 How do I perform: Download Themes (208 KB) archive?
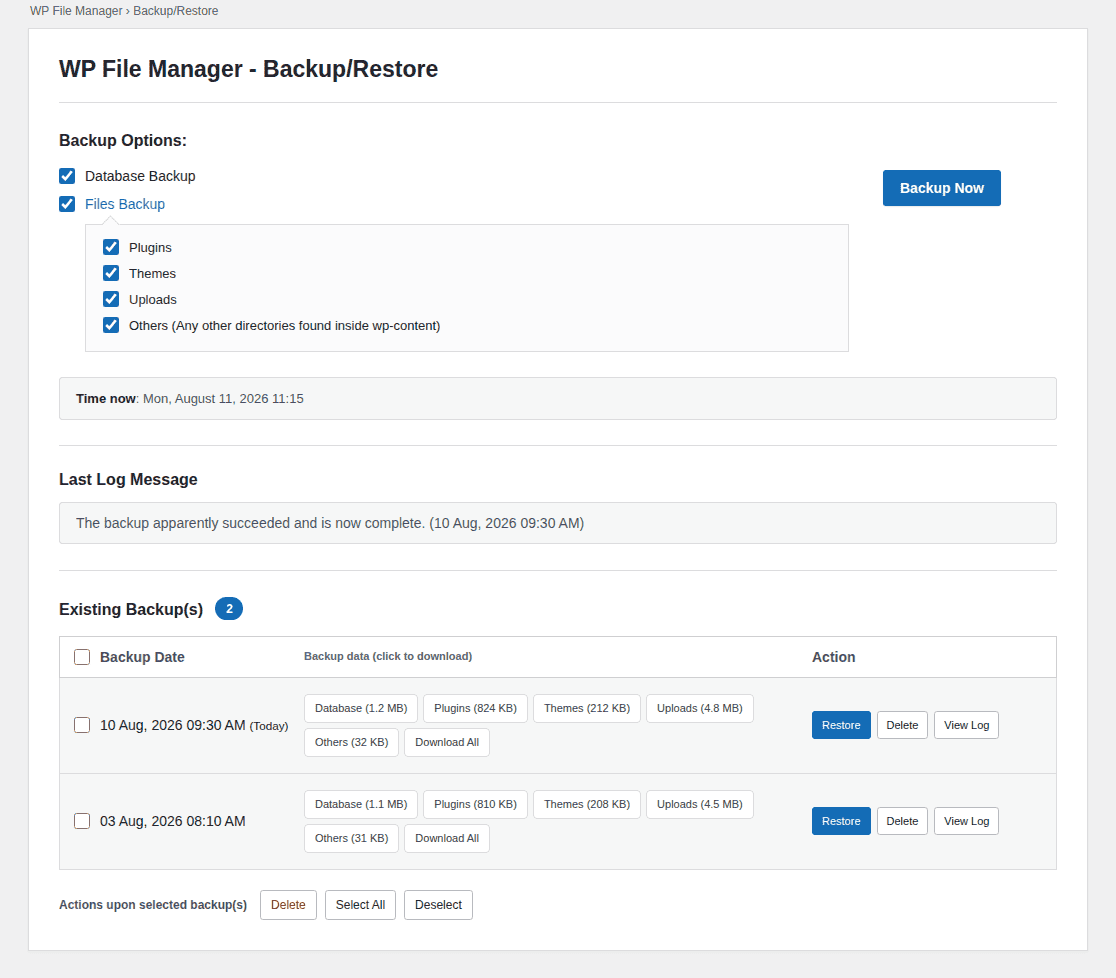(586, 804)
